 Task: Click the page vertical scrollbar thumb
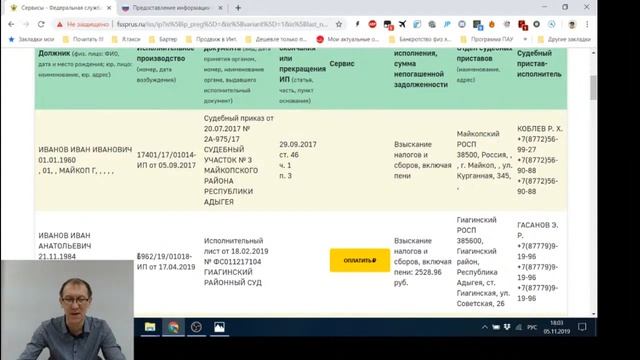click(593, 87)
